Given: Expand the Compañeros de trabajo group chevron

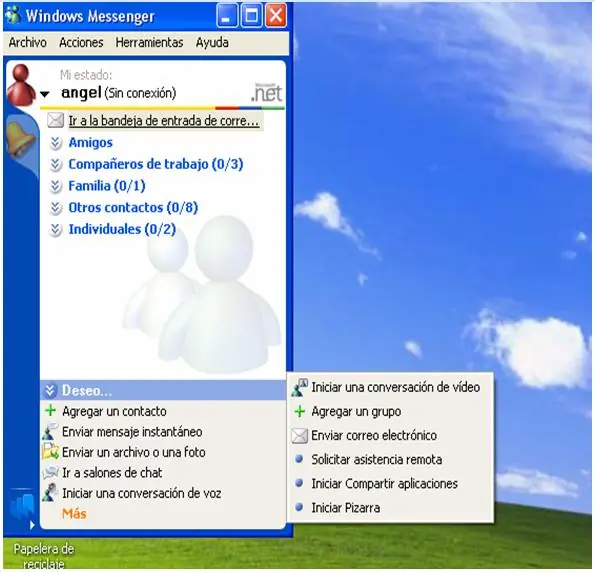Looking at the screenshot, I should pyautogui.click(x=56, y=165).
